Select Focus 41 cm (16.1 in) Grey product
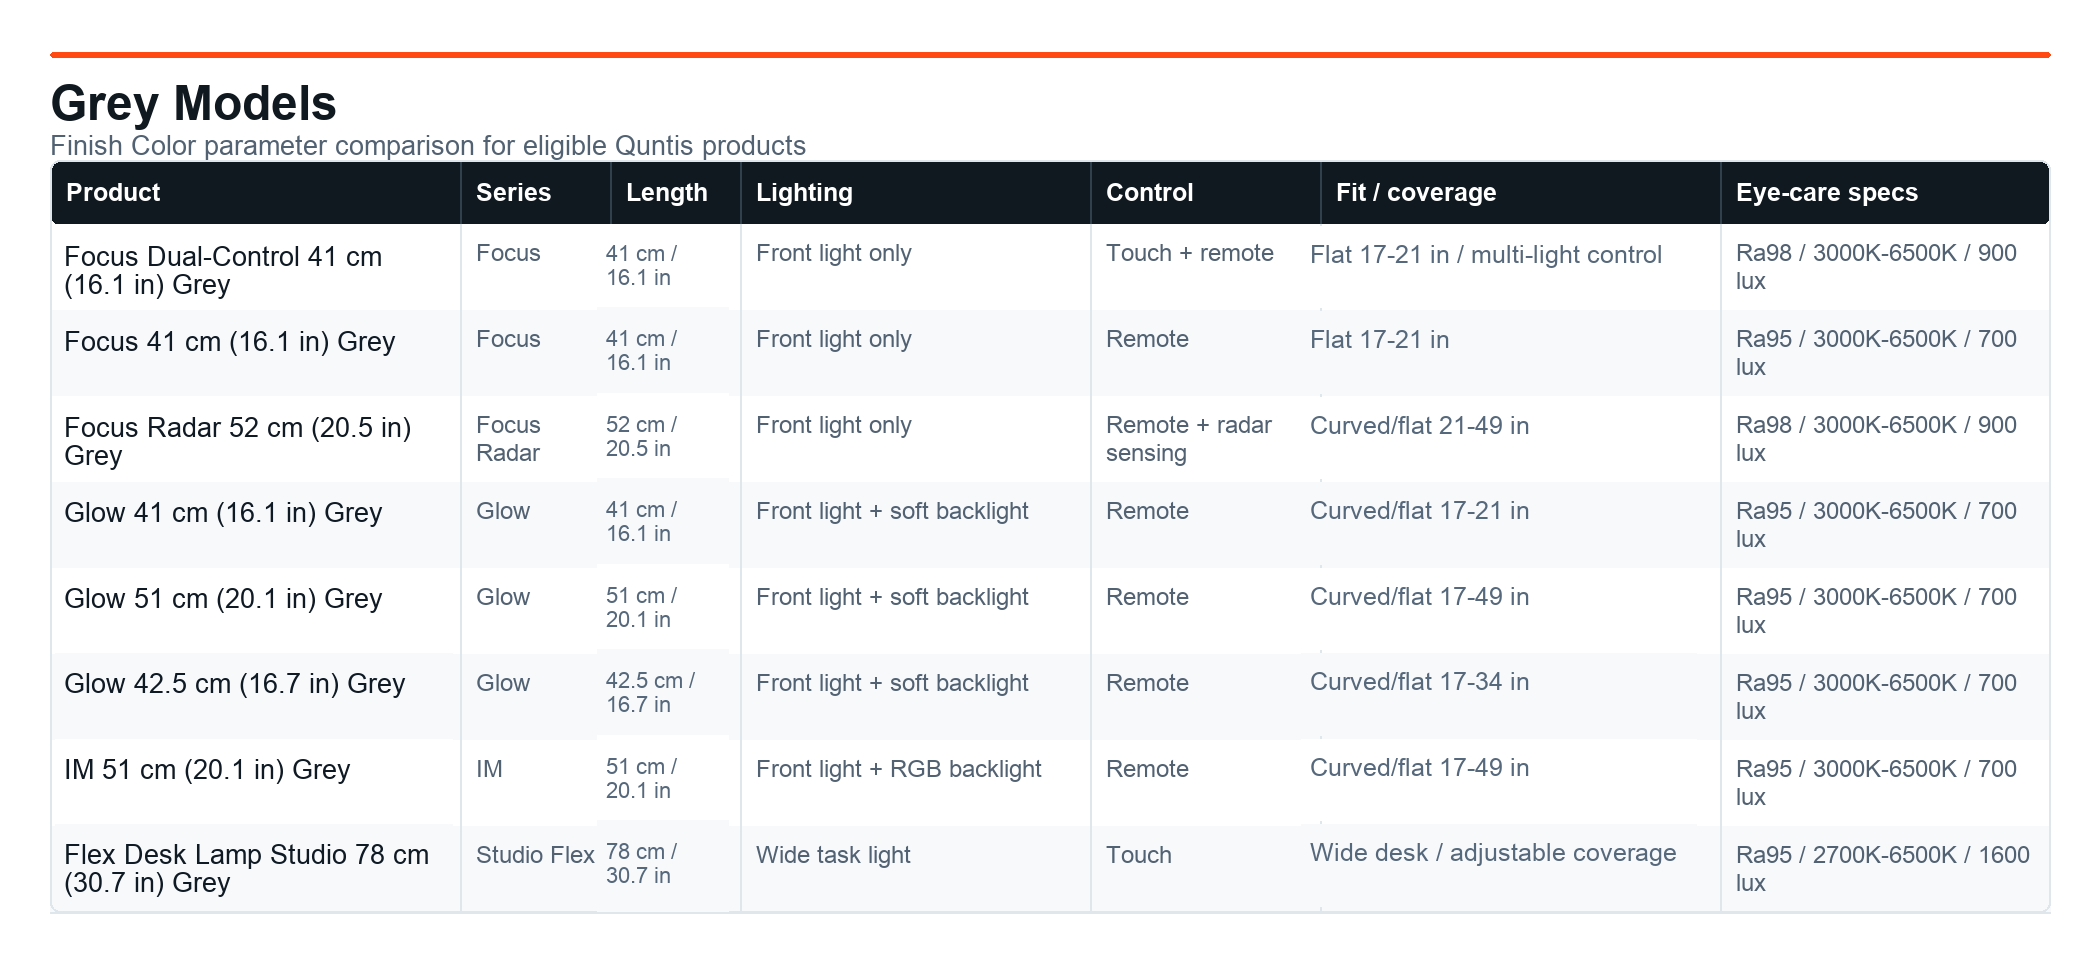2100x966 pixels. 230,342
